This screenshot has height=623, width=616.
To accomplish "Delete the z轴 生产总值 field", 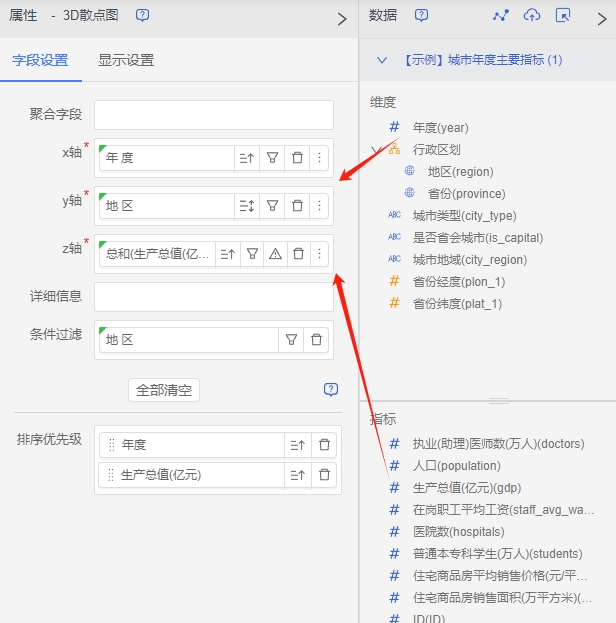I will (x=297, y=254).
